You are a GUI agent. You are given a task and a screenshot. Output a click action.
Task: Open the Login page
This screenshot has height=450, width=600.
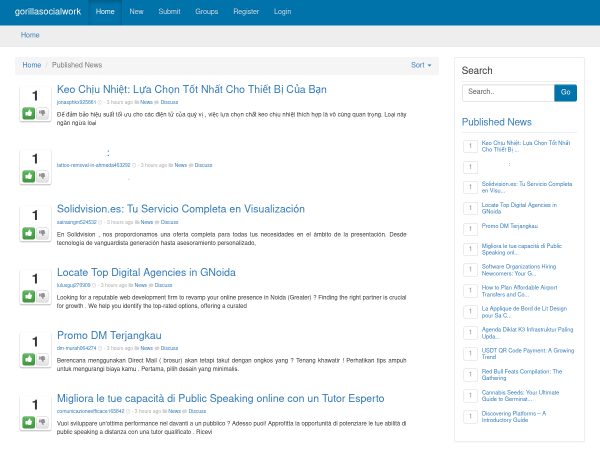click(x=282, y=12)
